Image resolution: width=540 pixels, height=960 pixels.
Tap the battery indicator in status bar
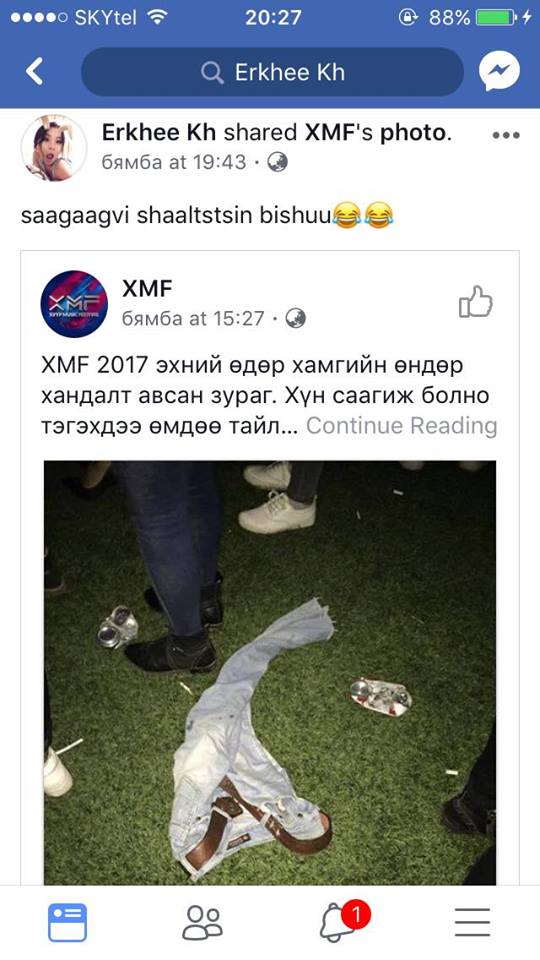tap(497, 18)
